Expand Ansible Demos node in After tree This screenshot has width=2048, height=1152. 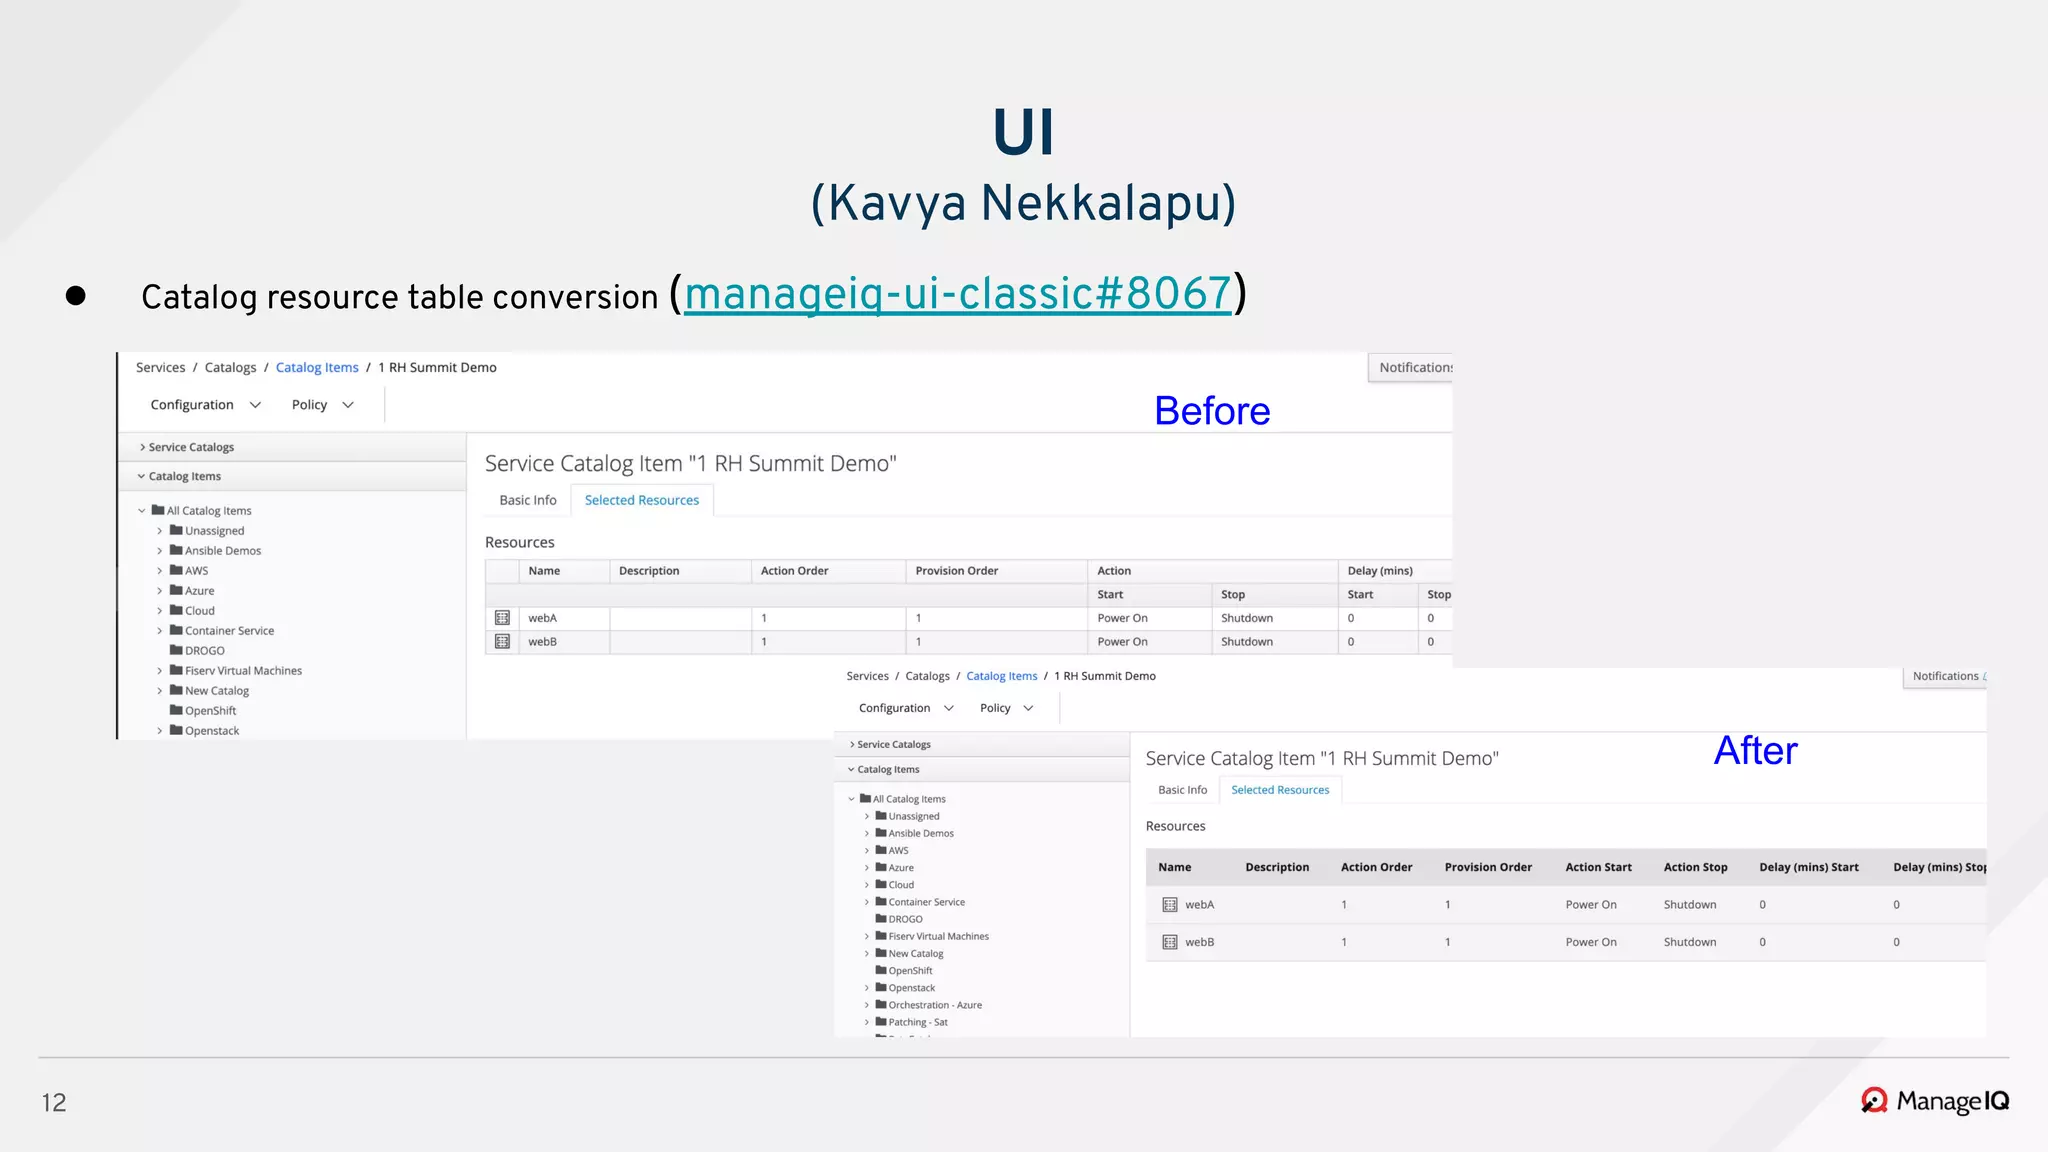(867, 833)
